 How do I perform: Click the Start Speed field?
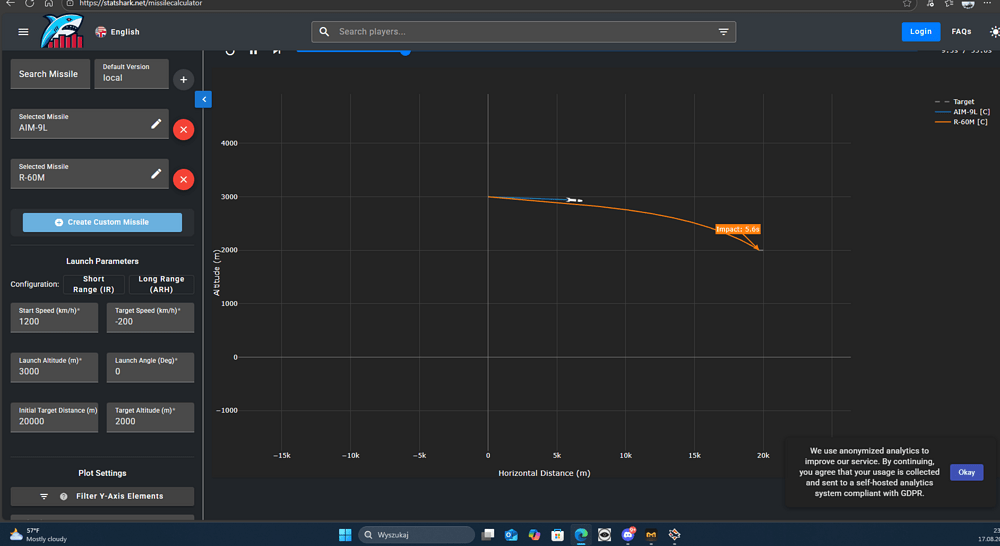coord(54,317)
